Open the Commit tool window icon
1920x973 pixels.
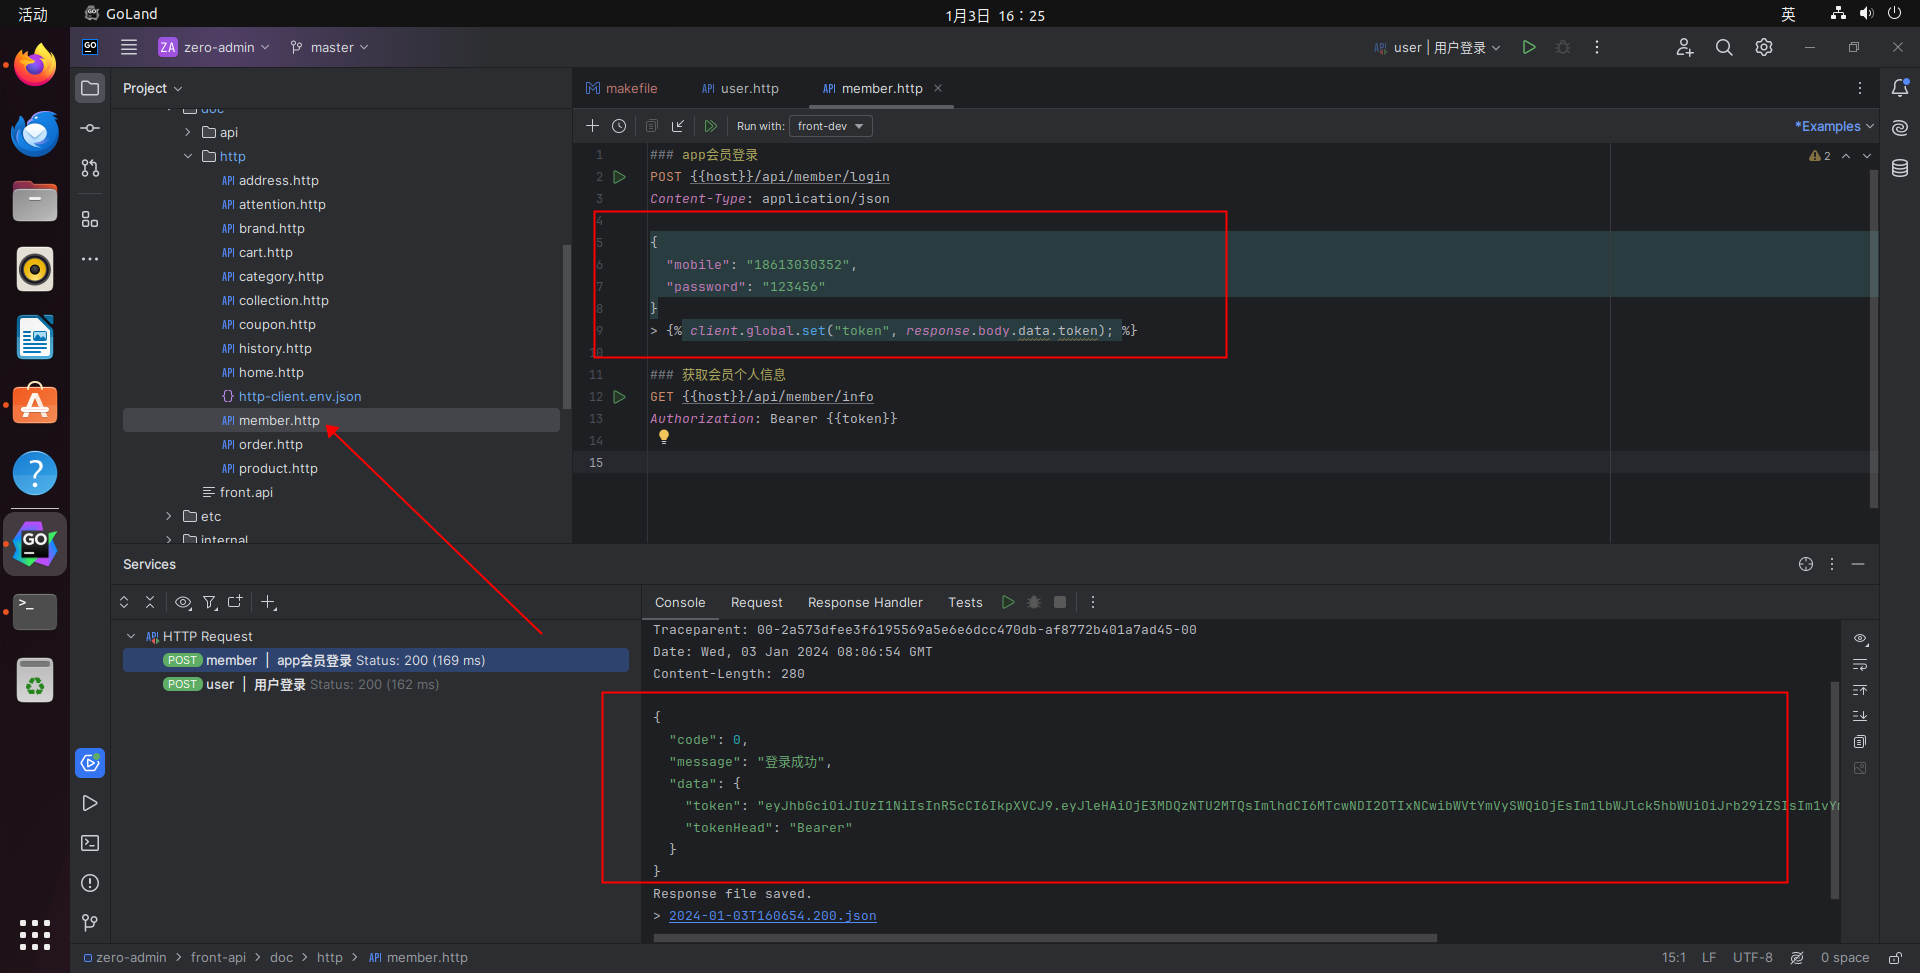(90, 128)
